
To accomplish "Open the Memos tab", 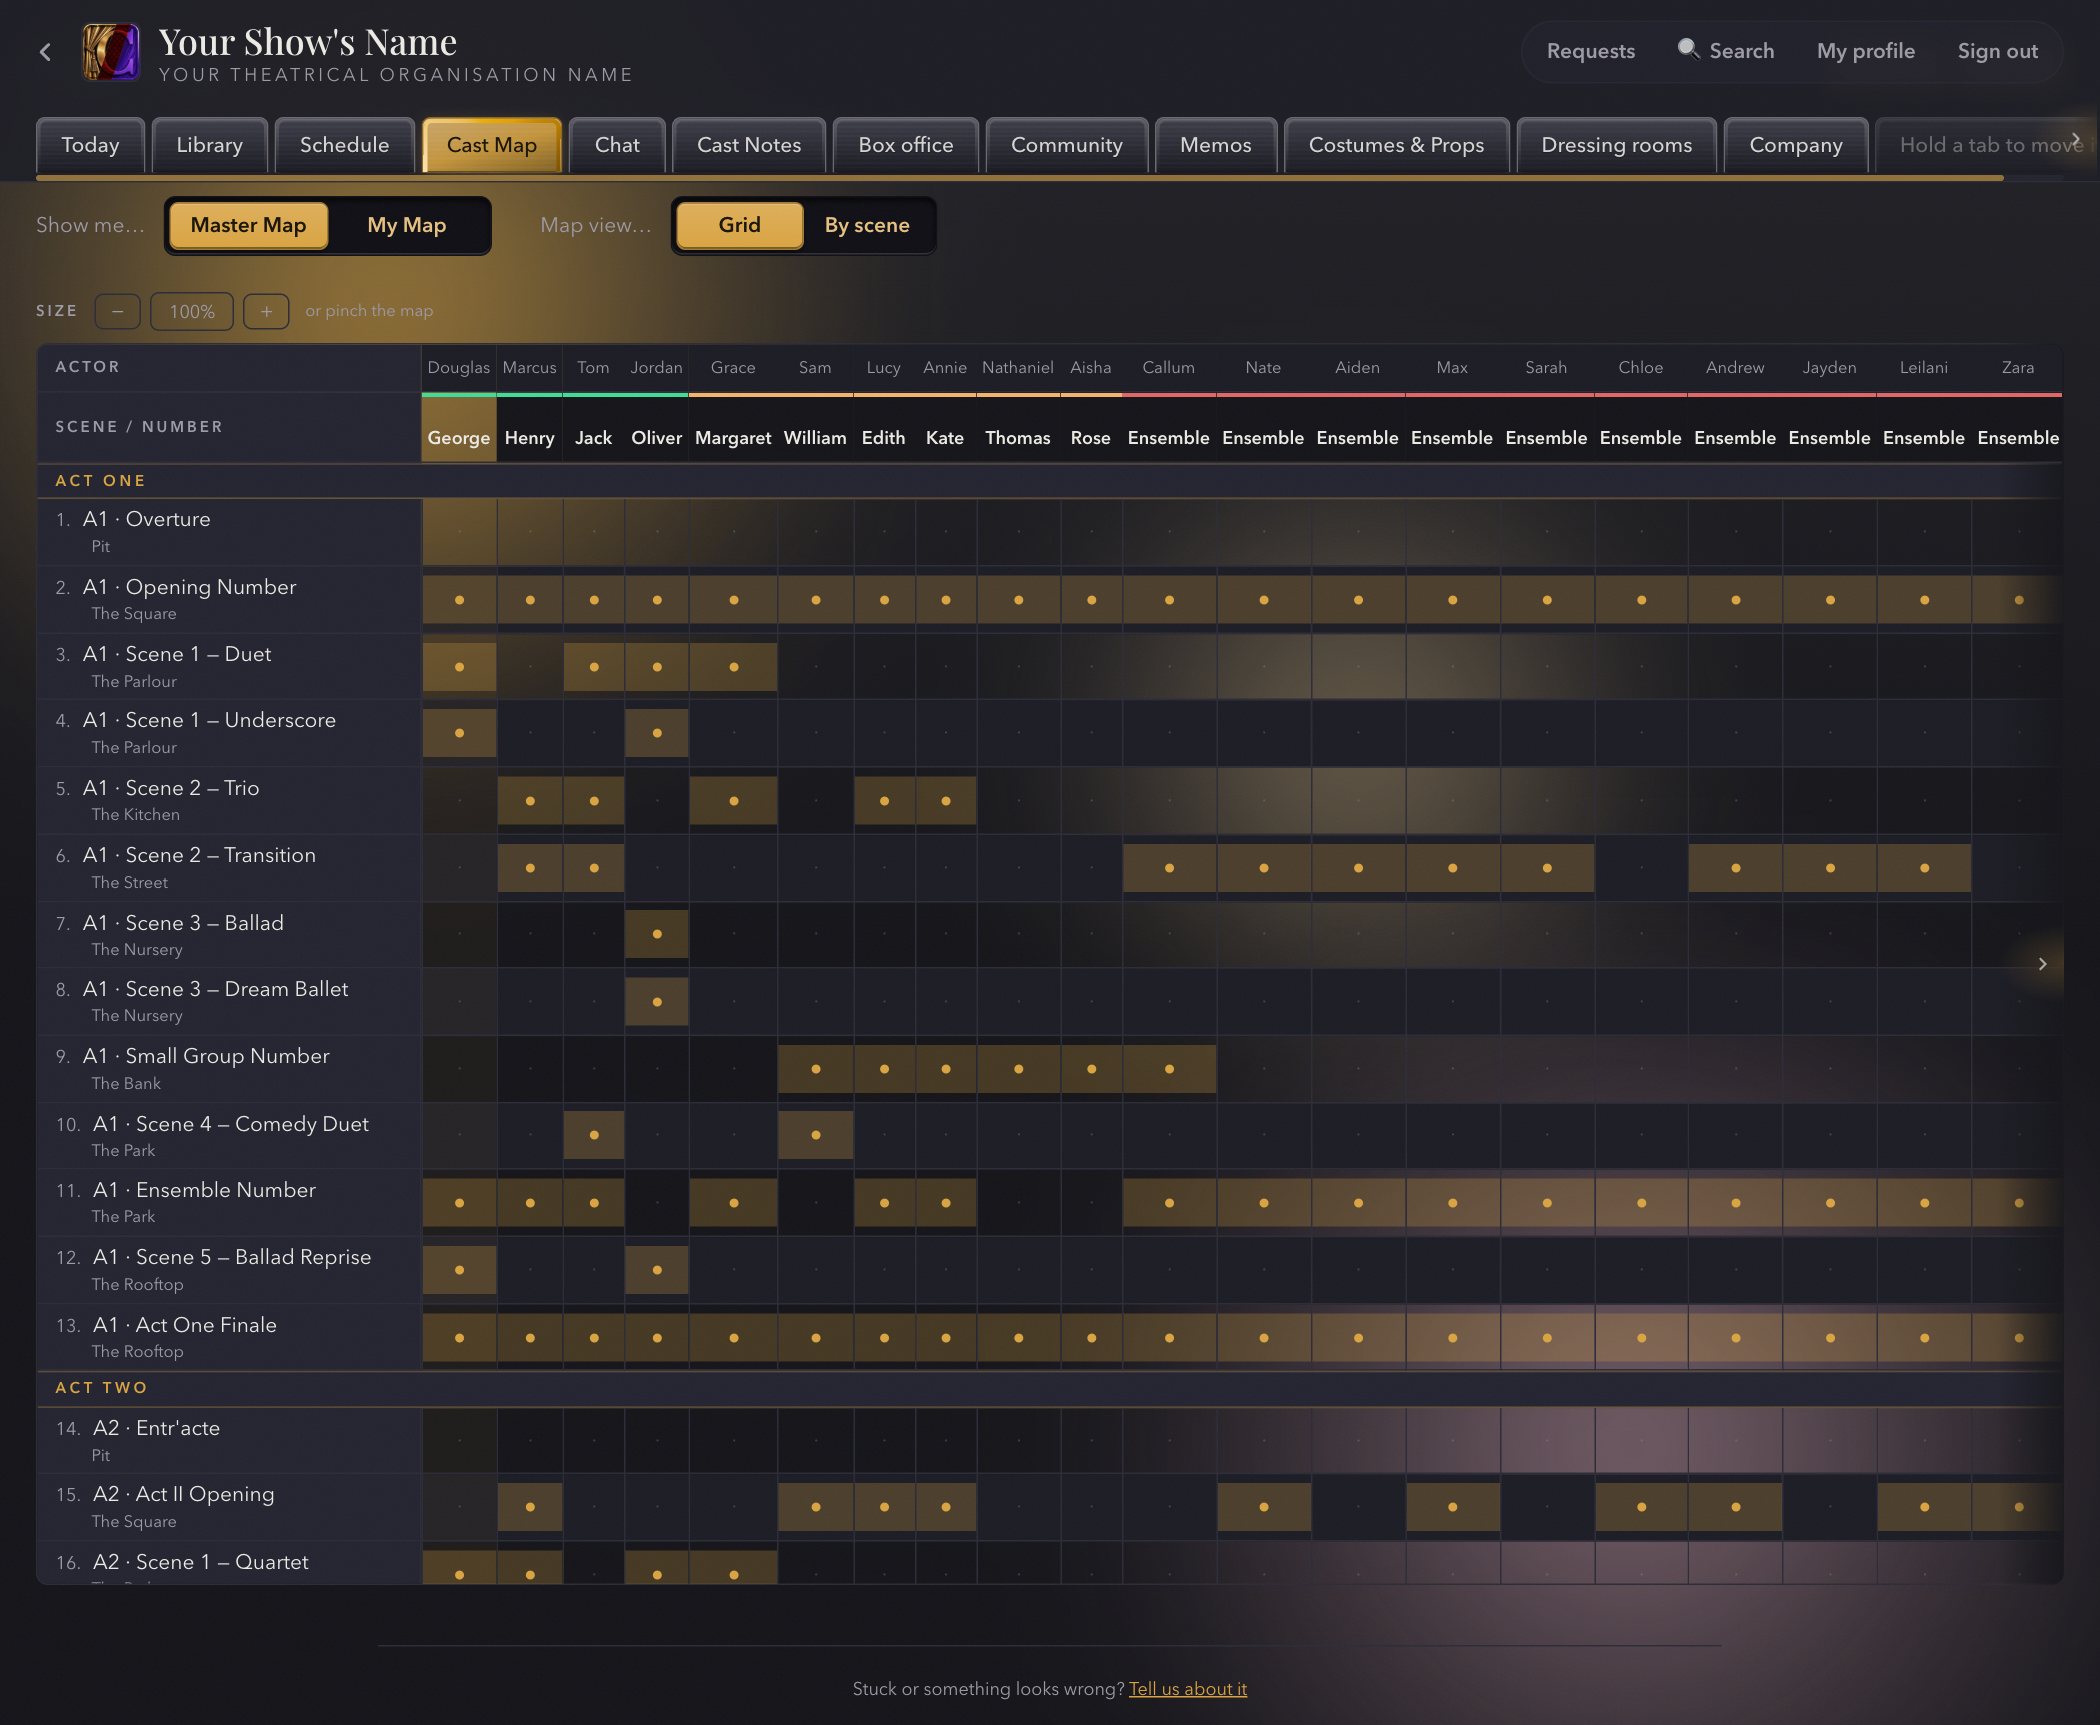I will click(x=1215, y=146).
